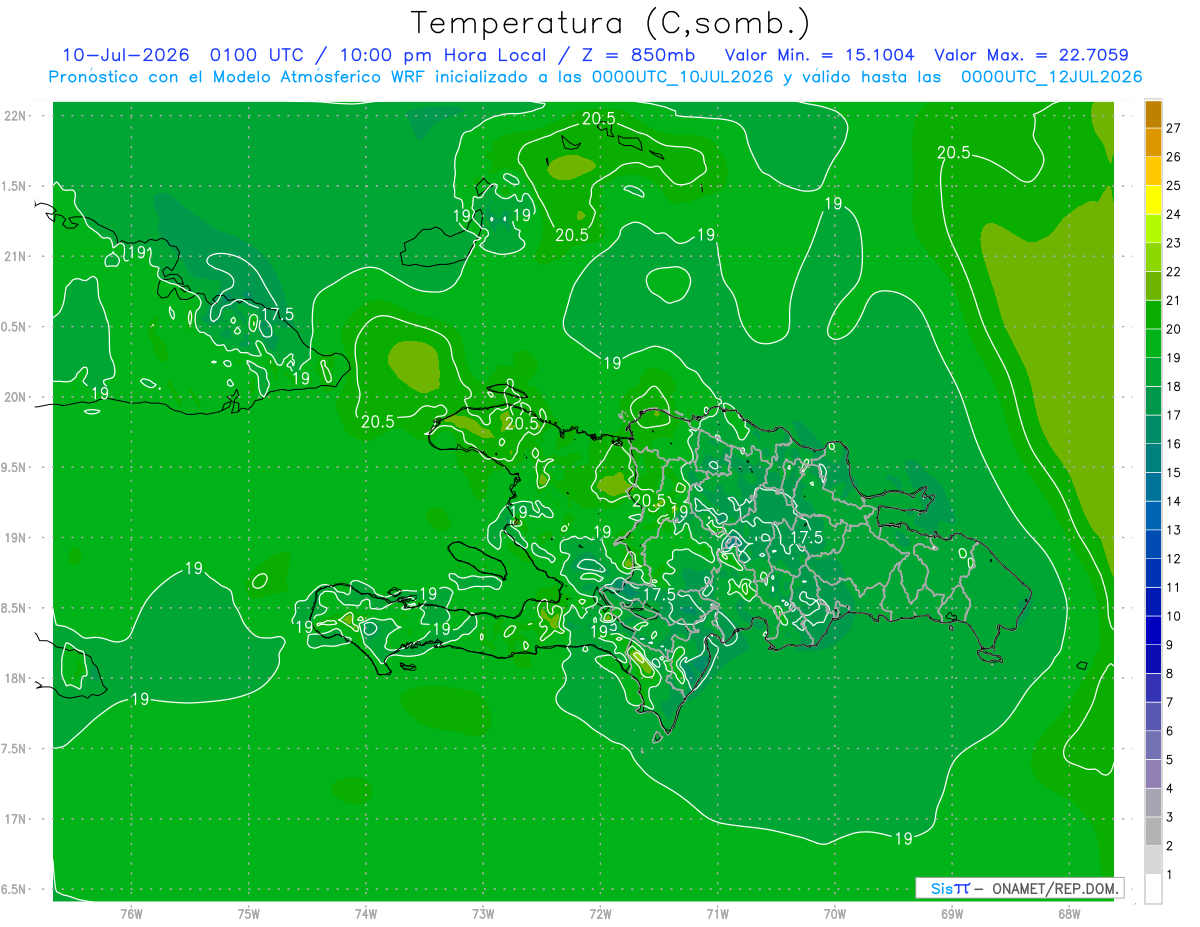
Task: Pick the white swatch at colorbar bottom
Action: (x=1153, y=889)
